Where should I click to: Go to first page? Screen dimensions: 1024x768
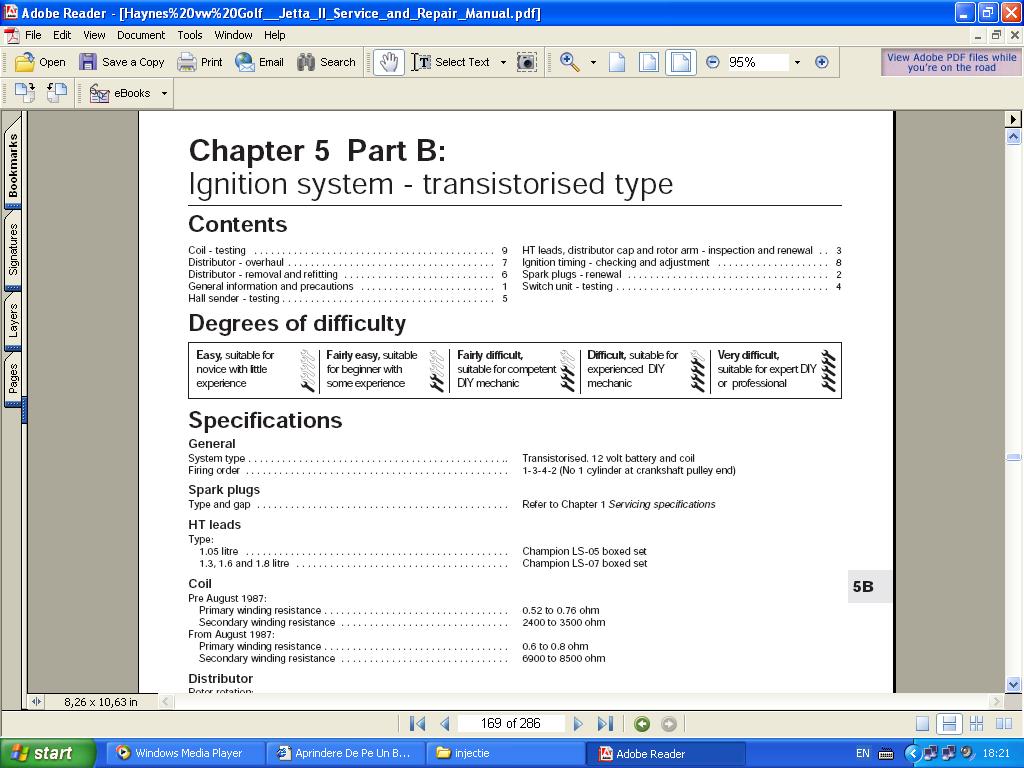click(417, 724)
